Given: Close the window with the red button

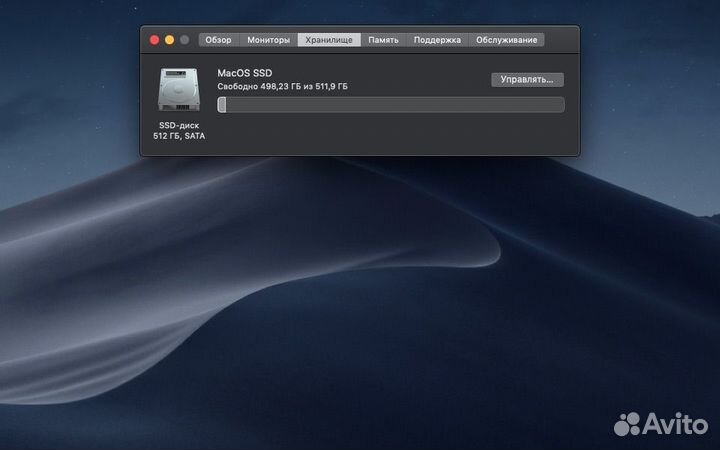Looking at the screenshot, I should pos(155,40).
